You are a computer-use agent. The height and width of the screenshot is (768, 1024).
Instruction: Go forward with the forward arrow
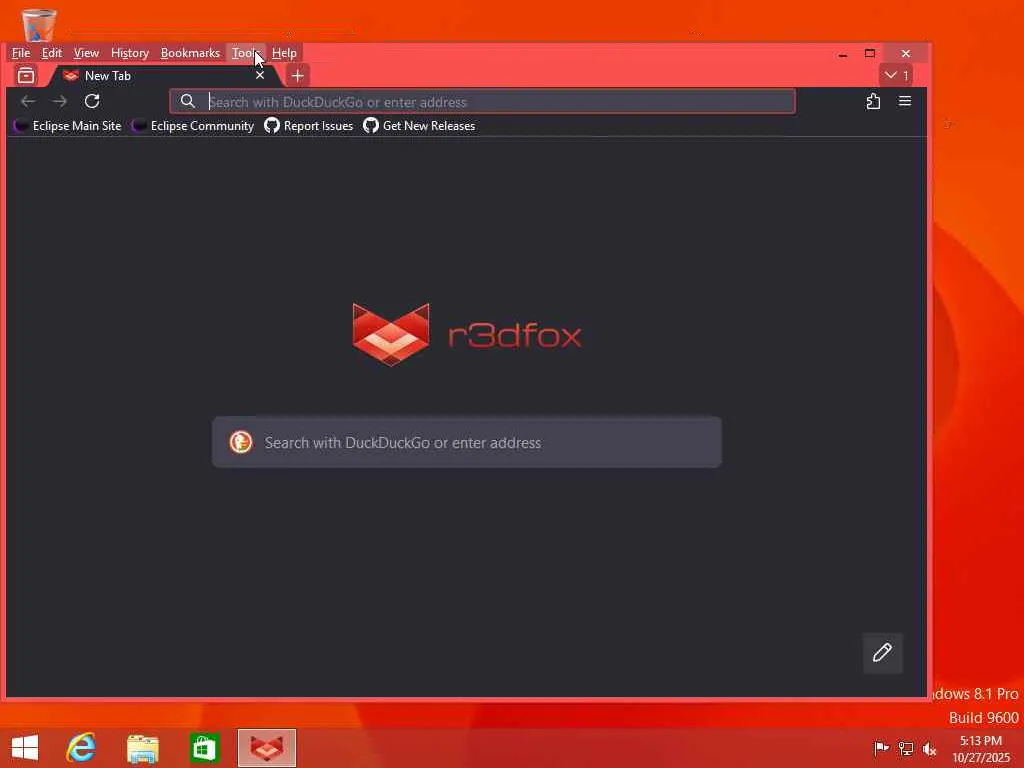click(60, 101)
